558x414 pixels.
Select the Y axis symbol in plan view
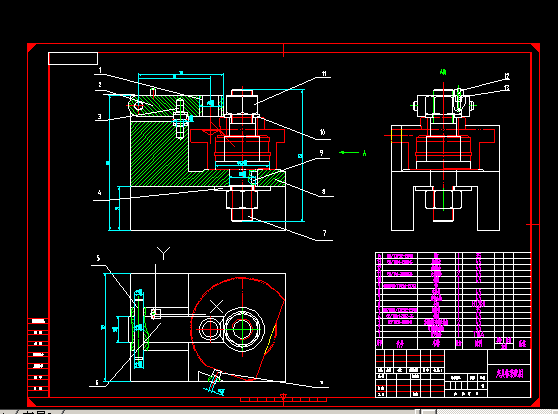point(163,253)
